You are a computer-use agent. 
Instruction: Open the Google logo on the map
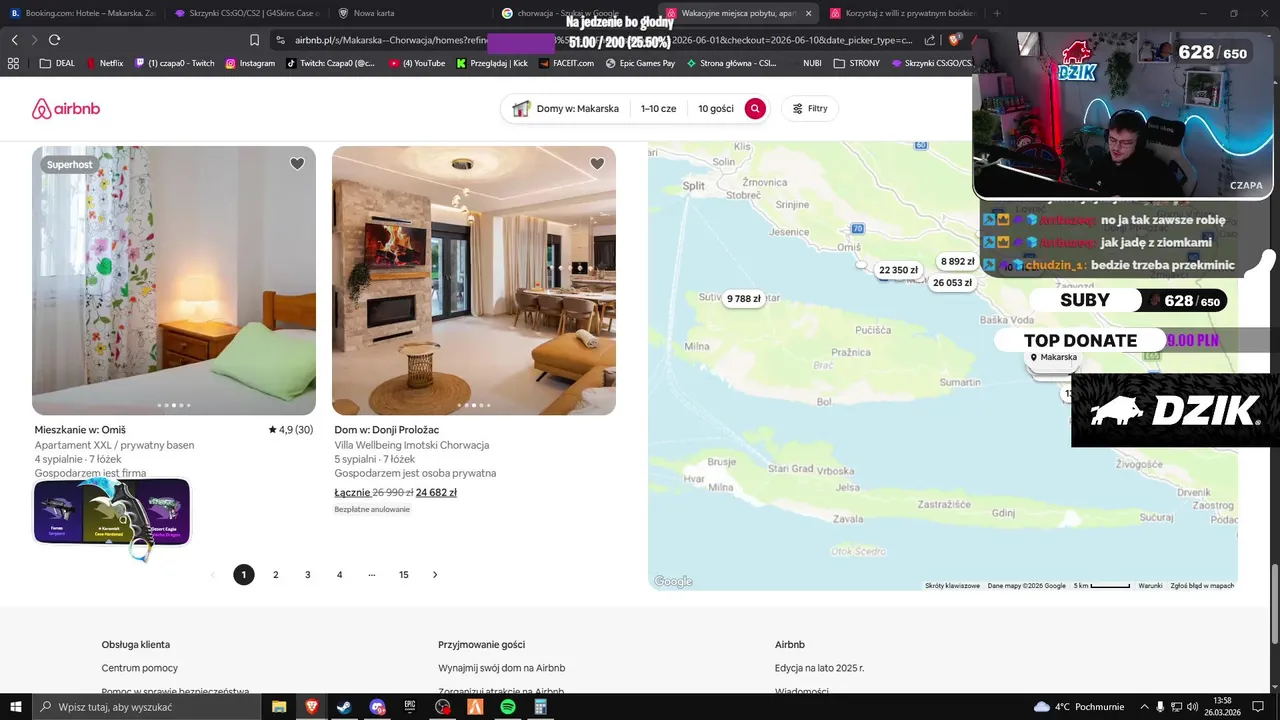673,582
